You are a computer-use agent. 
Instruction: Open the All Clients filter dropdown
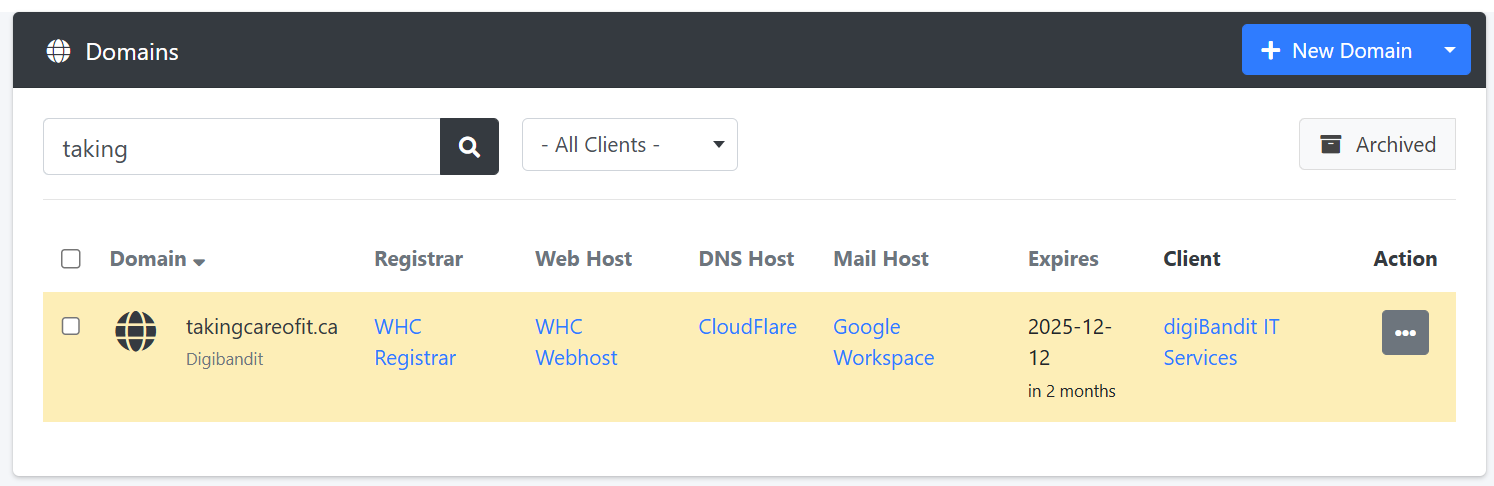click(x=630, y=145)
